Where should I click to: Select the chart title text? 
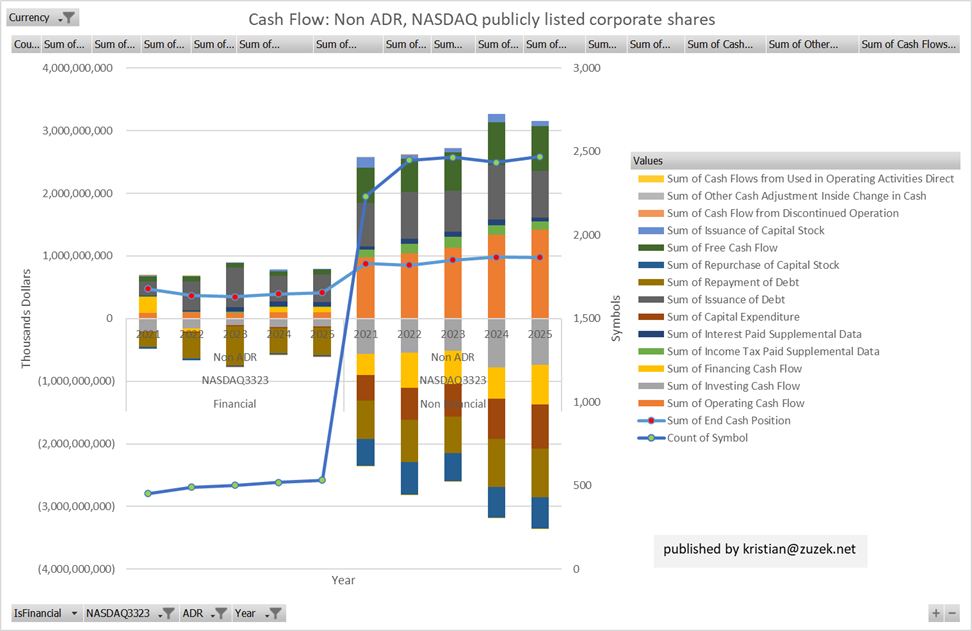point(482,19)
